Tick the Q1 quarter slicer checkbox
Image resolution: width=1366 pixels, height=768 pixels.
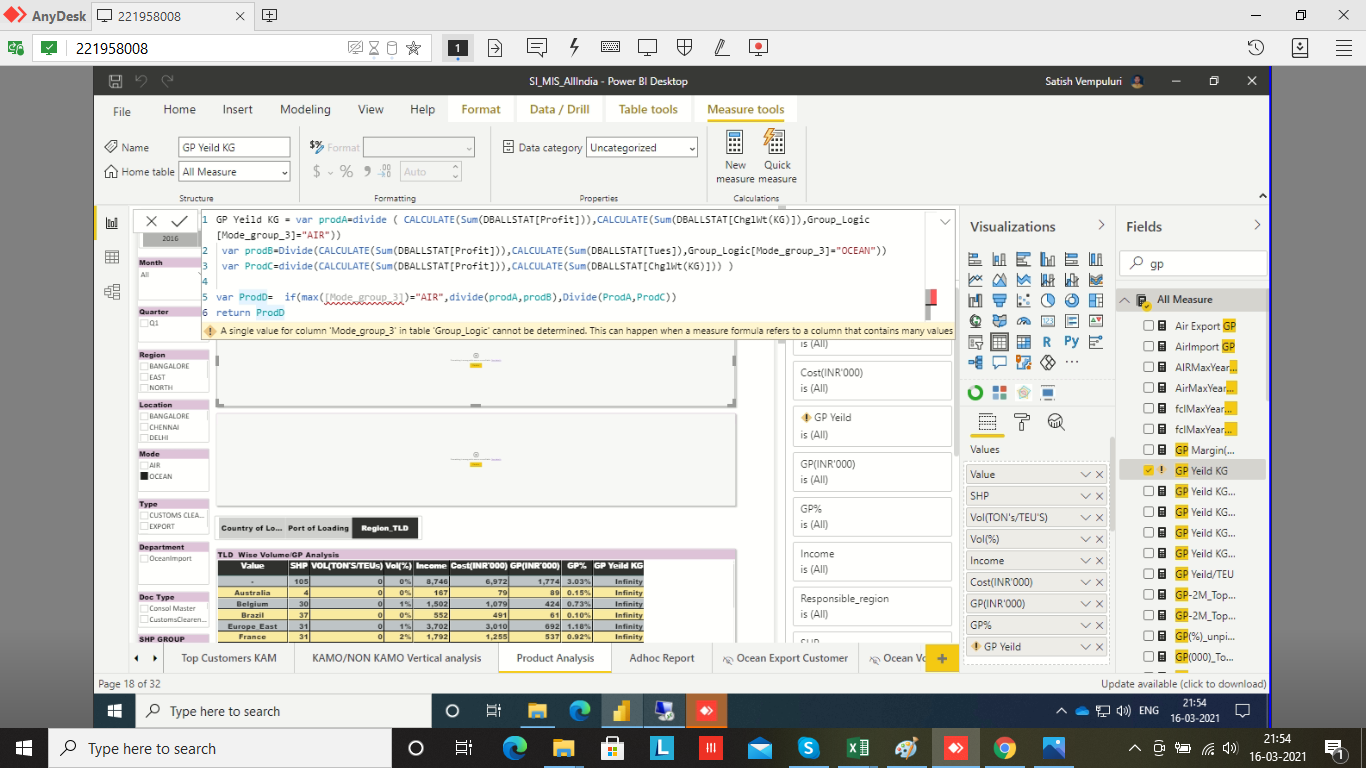tap(144, 323)
